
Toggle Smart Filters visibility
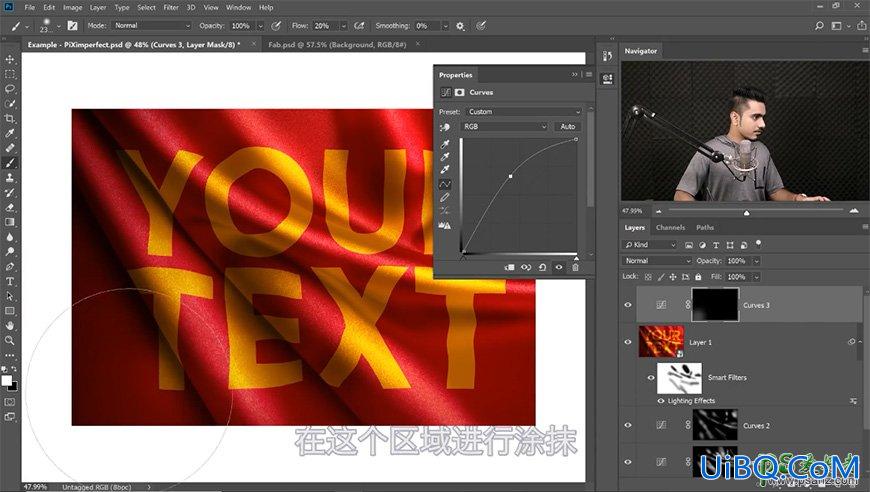point(651,378)
